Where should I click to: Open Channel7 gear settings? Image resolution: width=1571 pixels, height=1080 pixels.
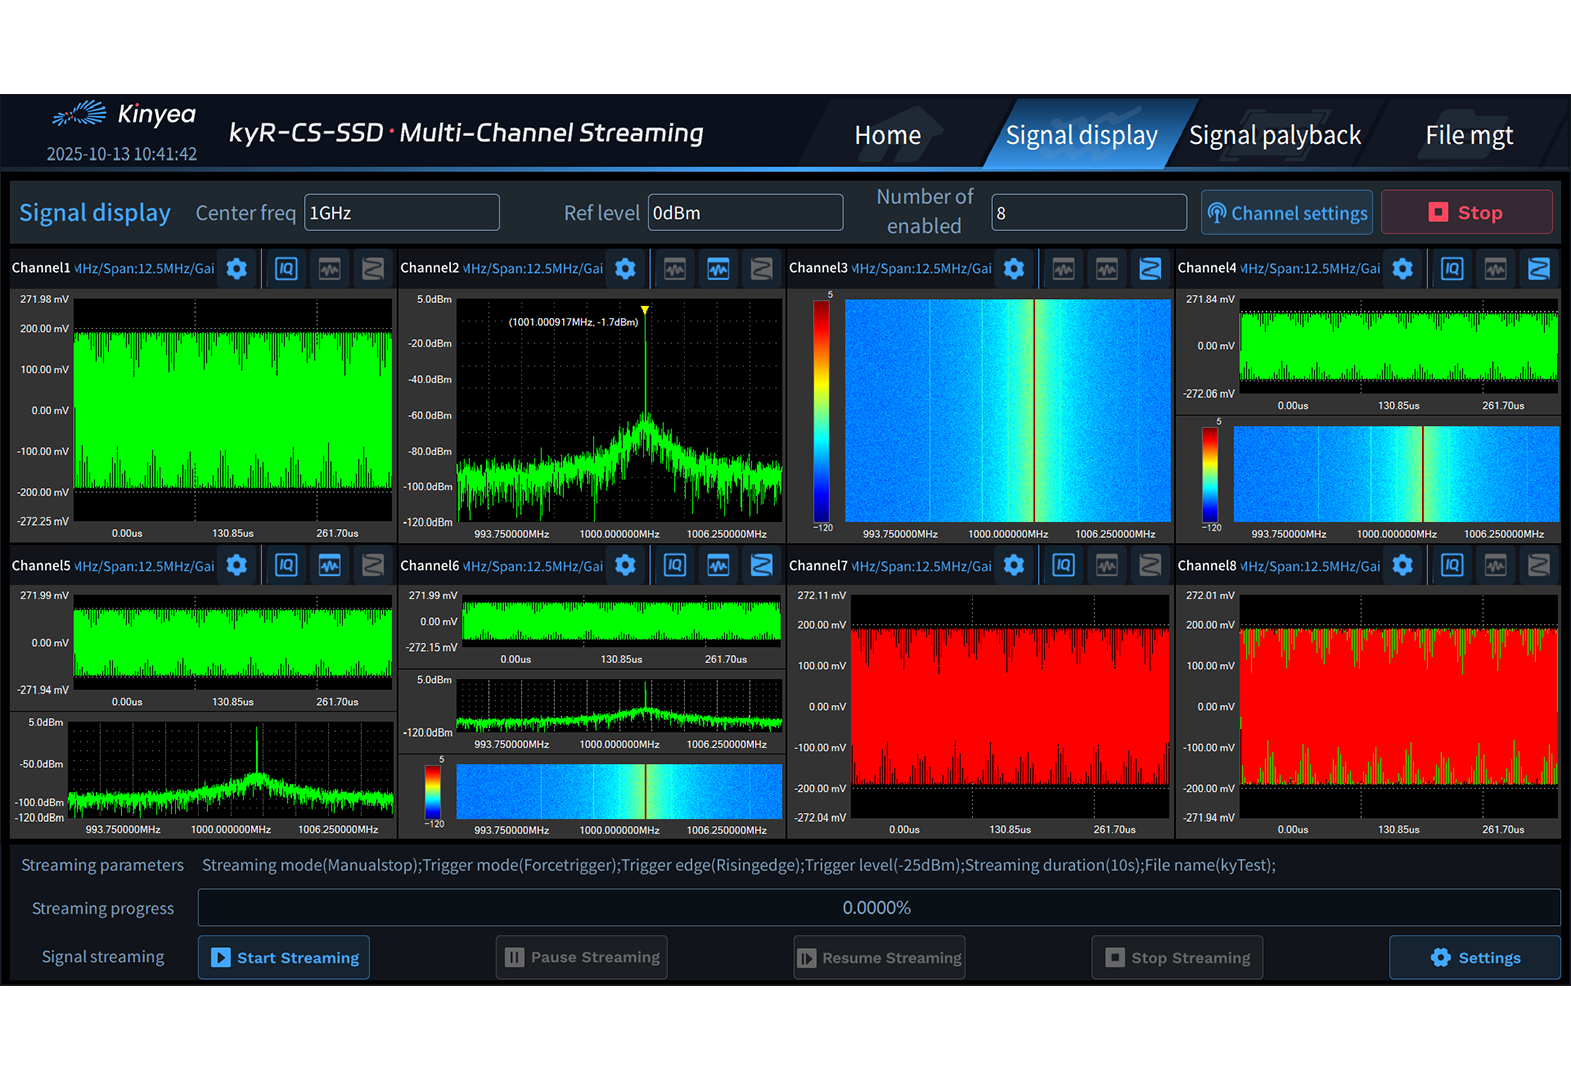(x=1014, y=566)
